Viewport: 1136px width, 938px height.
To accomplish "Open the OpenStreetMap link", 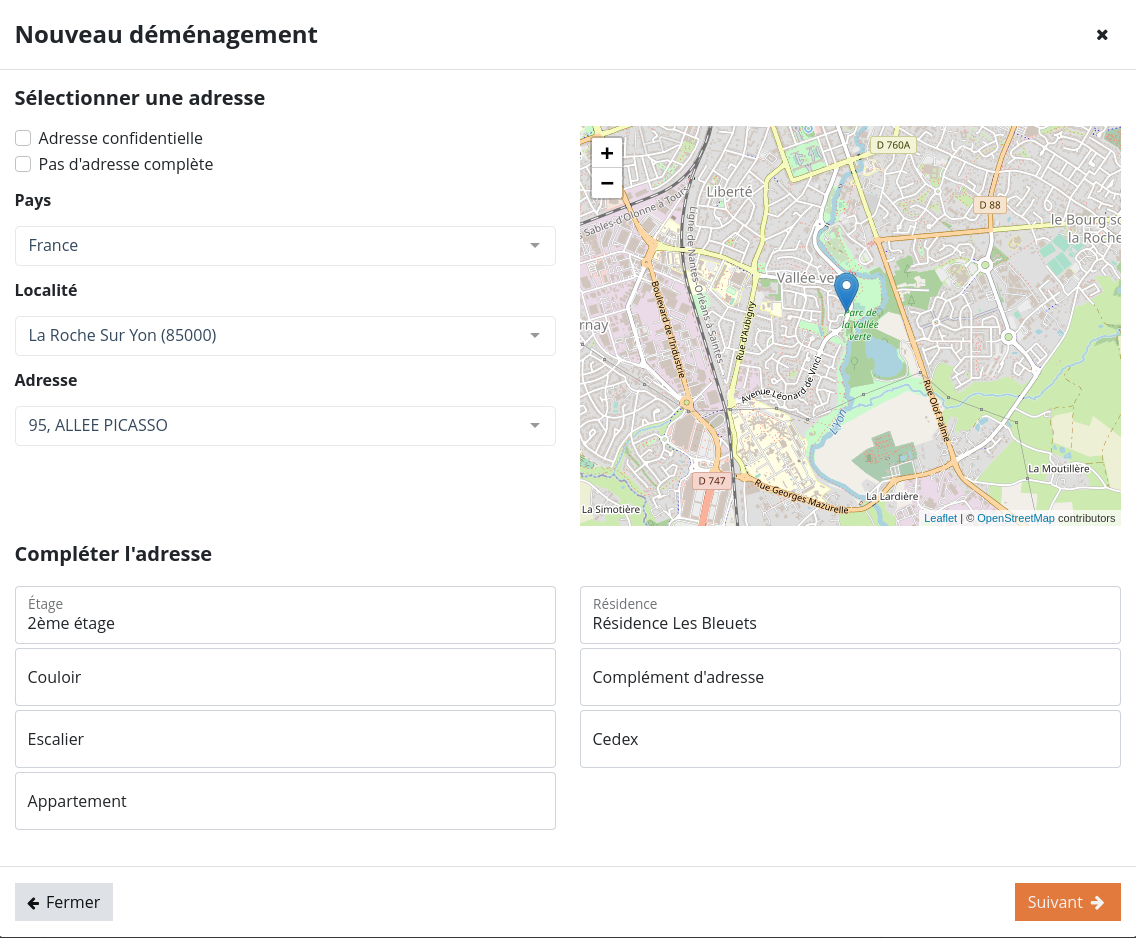I will (x=1015, y=518).
